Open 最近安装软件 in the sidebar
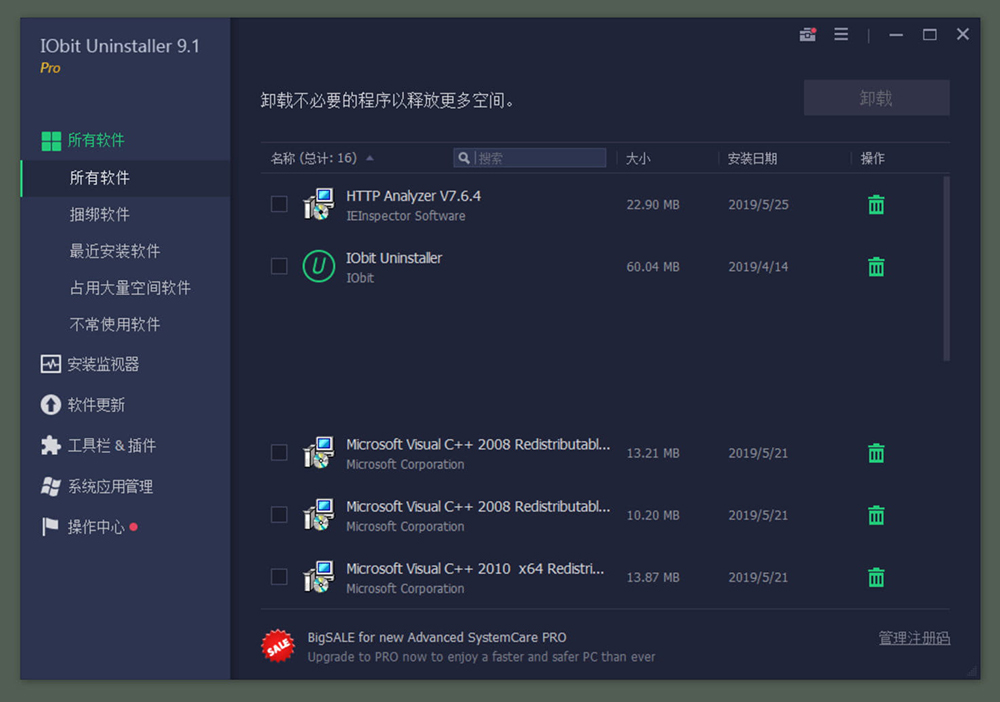 [x=115, y=251]
